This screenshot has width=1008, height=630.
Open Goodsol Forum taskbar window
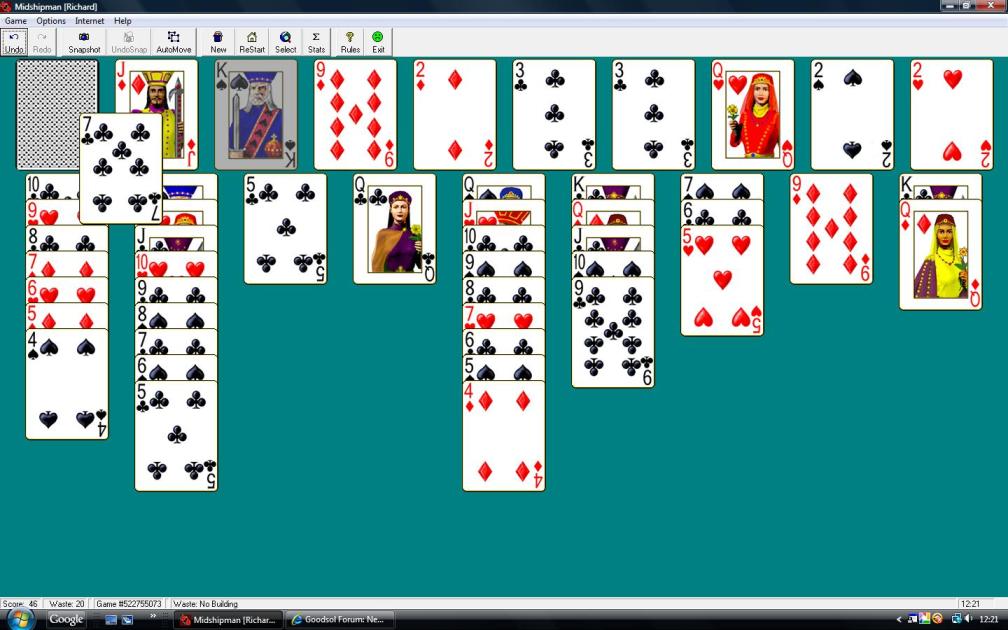pos(339,620)
